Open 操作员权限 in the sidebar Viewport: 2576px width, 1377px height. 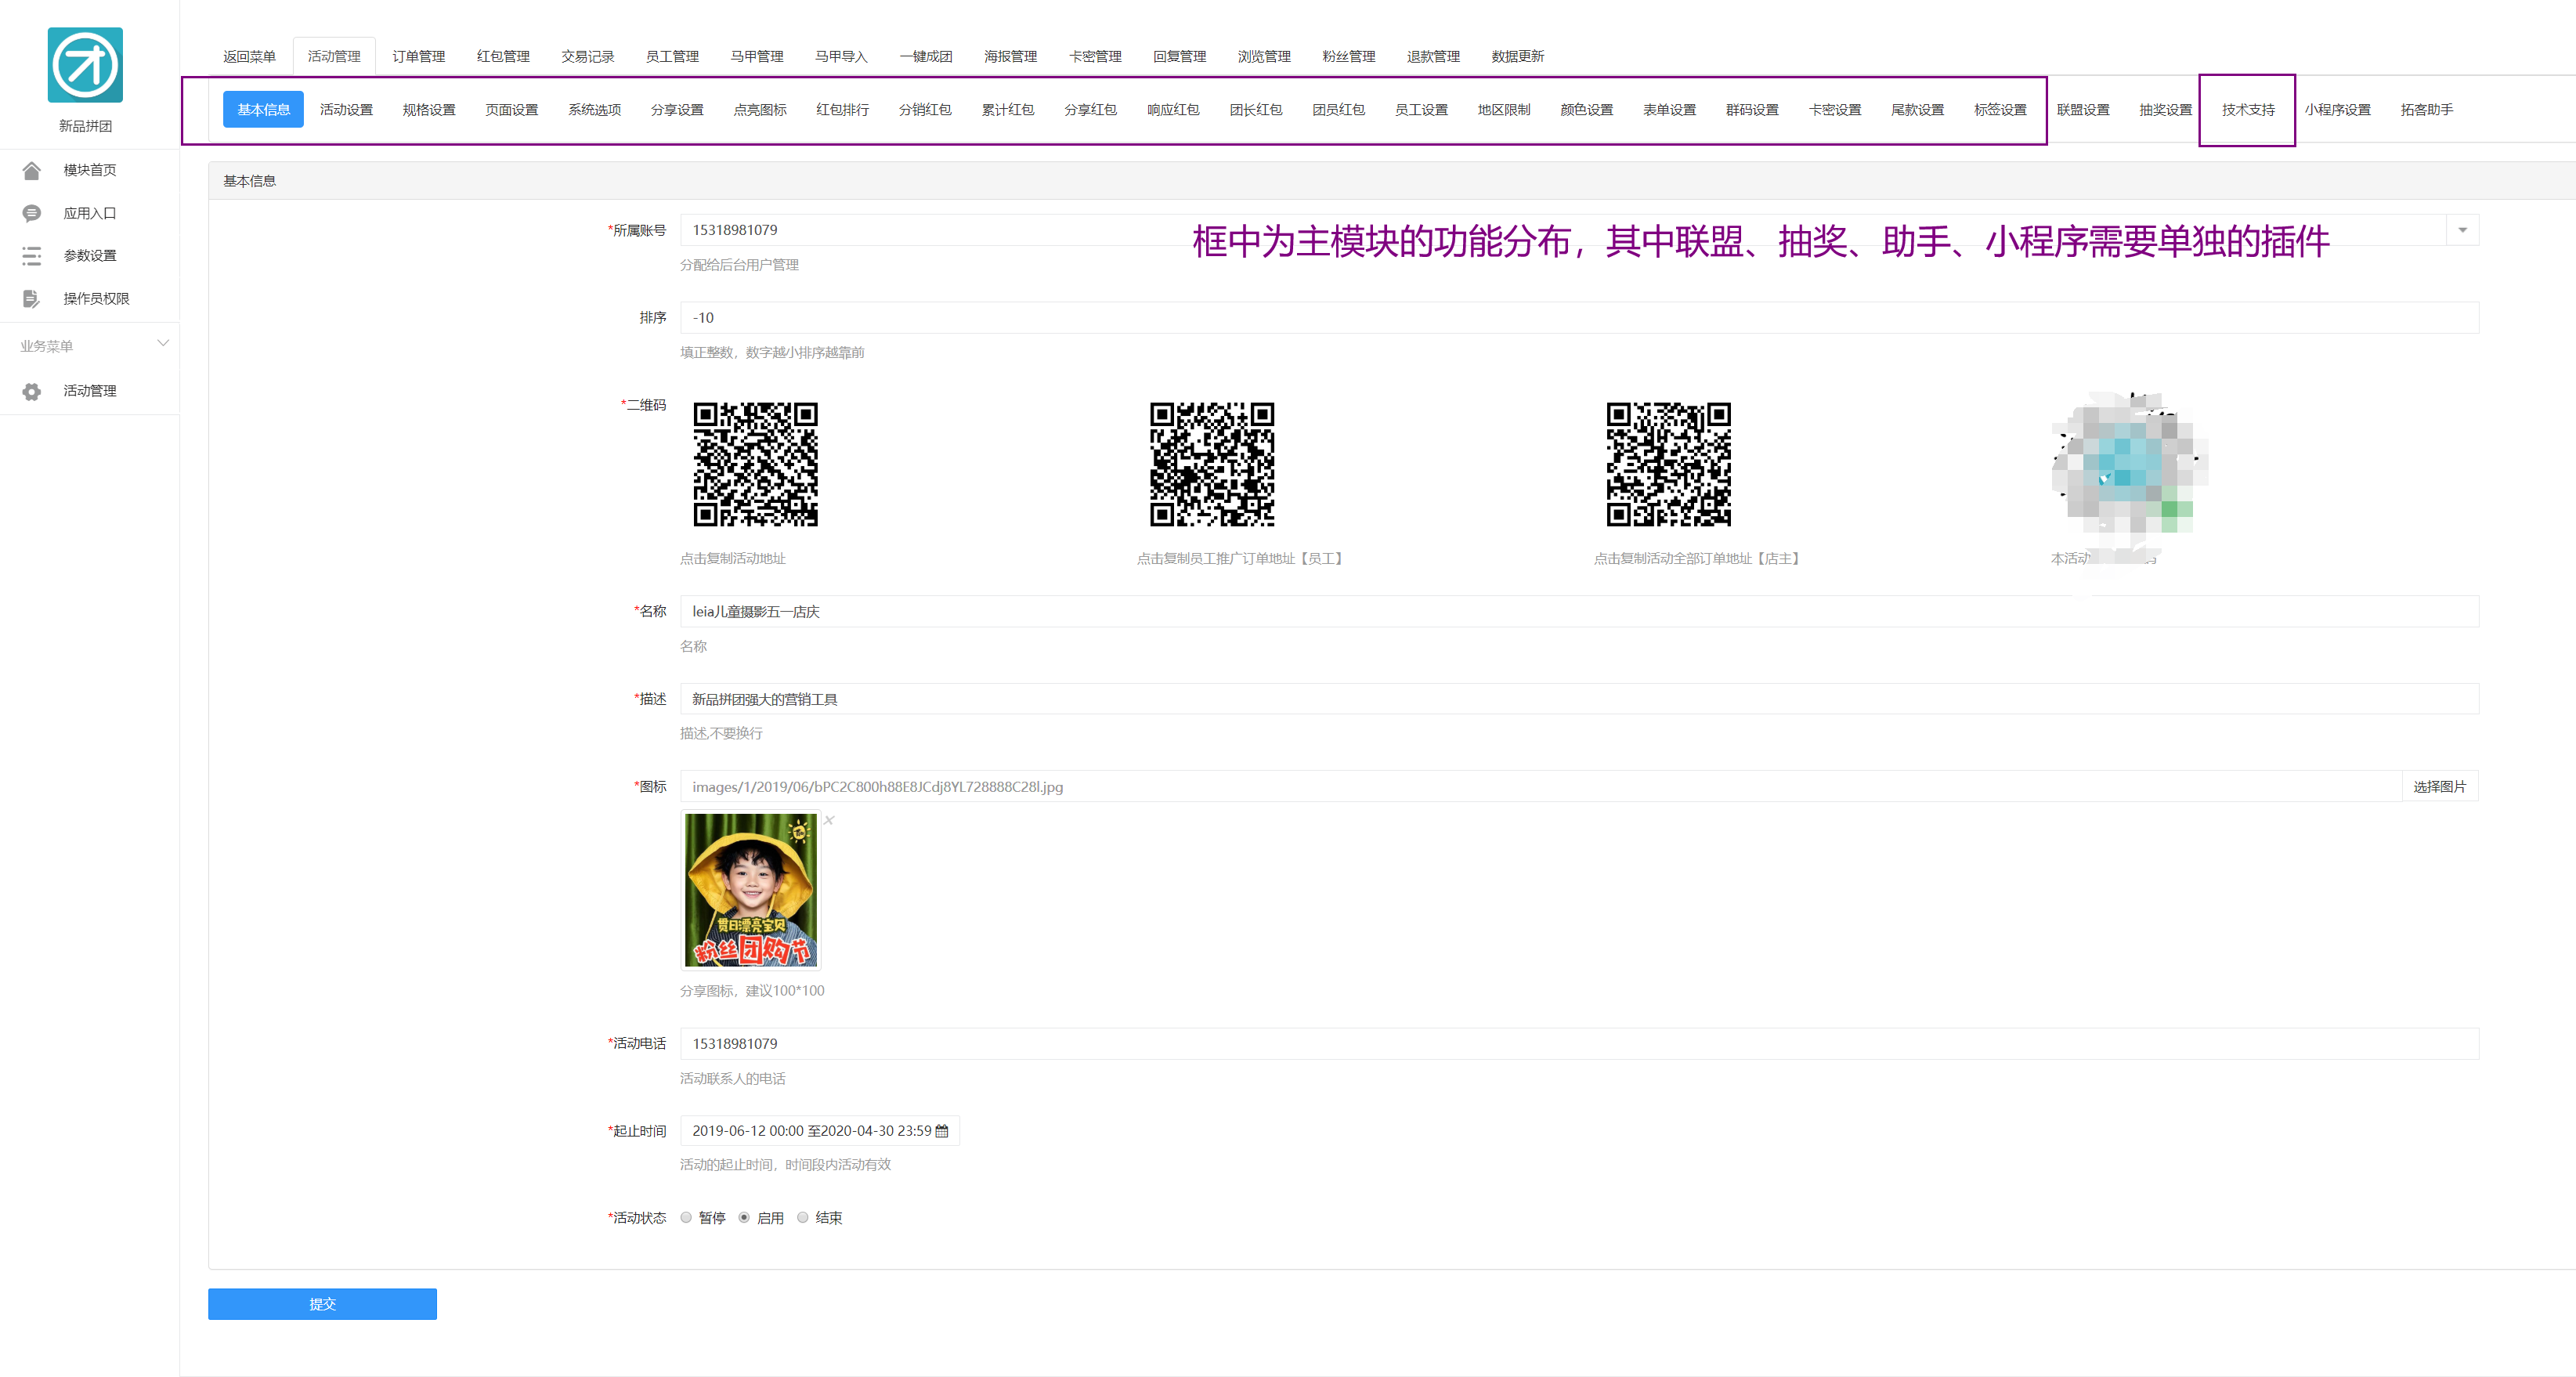[96, 298]
